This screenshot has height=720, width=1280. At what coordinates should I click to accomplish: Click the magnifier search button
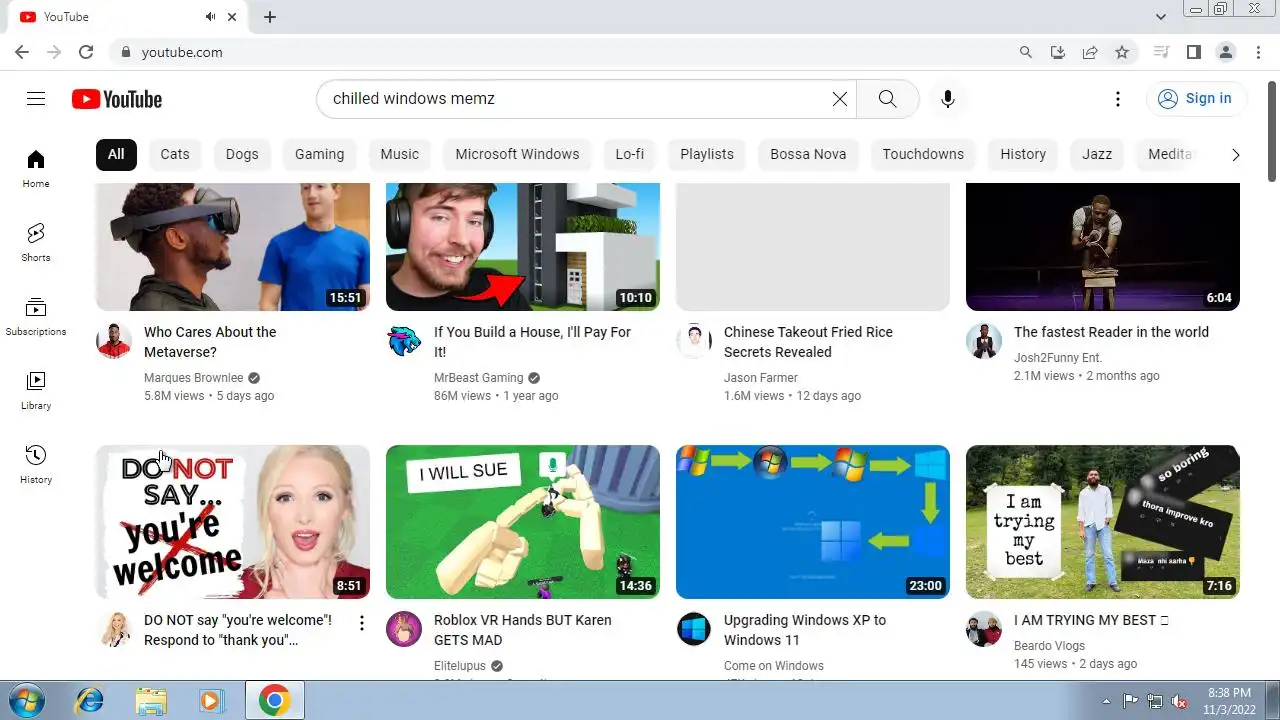[x=887, y=98]
